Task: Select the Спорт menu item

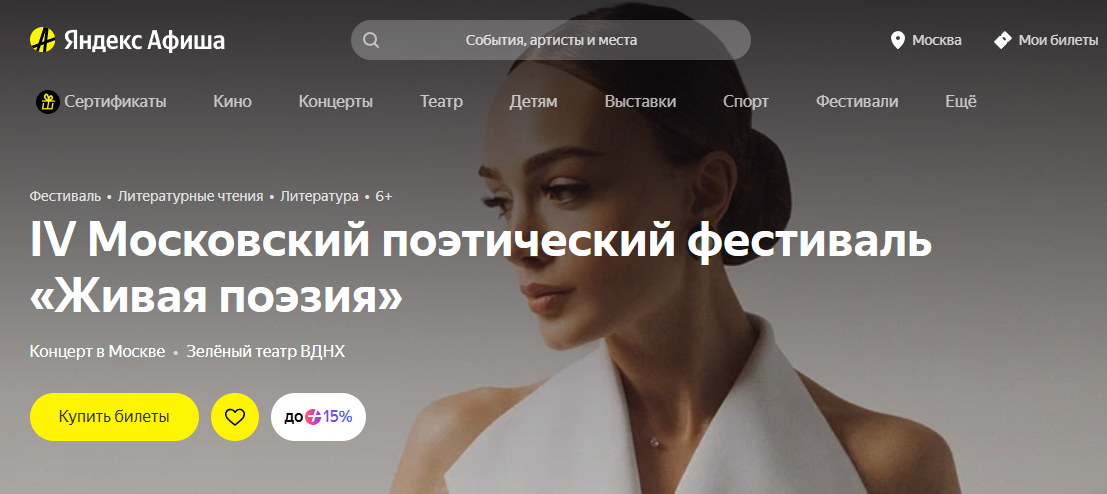Action: pyautogui.click(x=746, y=102)
